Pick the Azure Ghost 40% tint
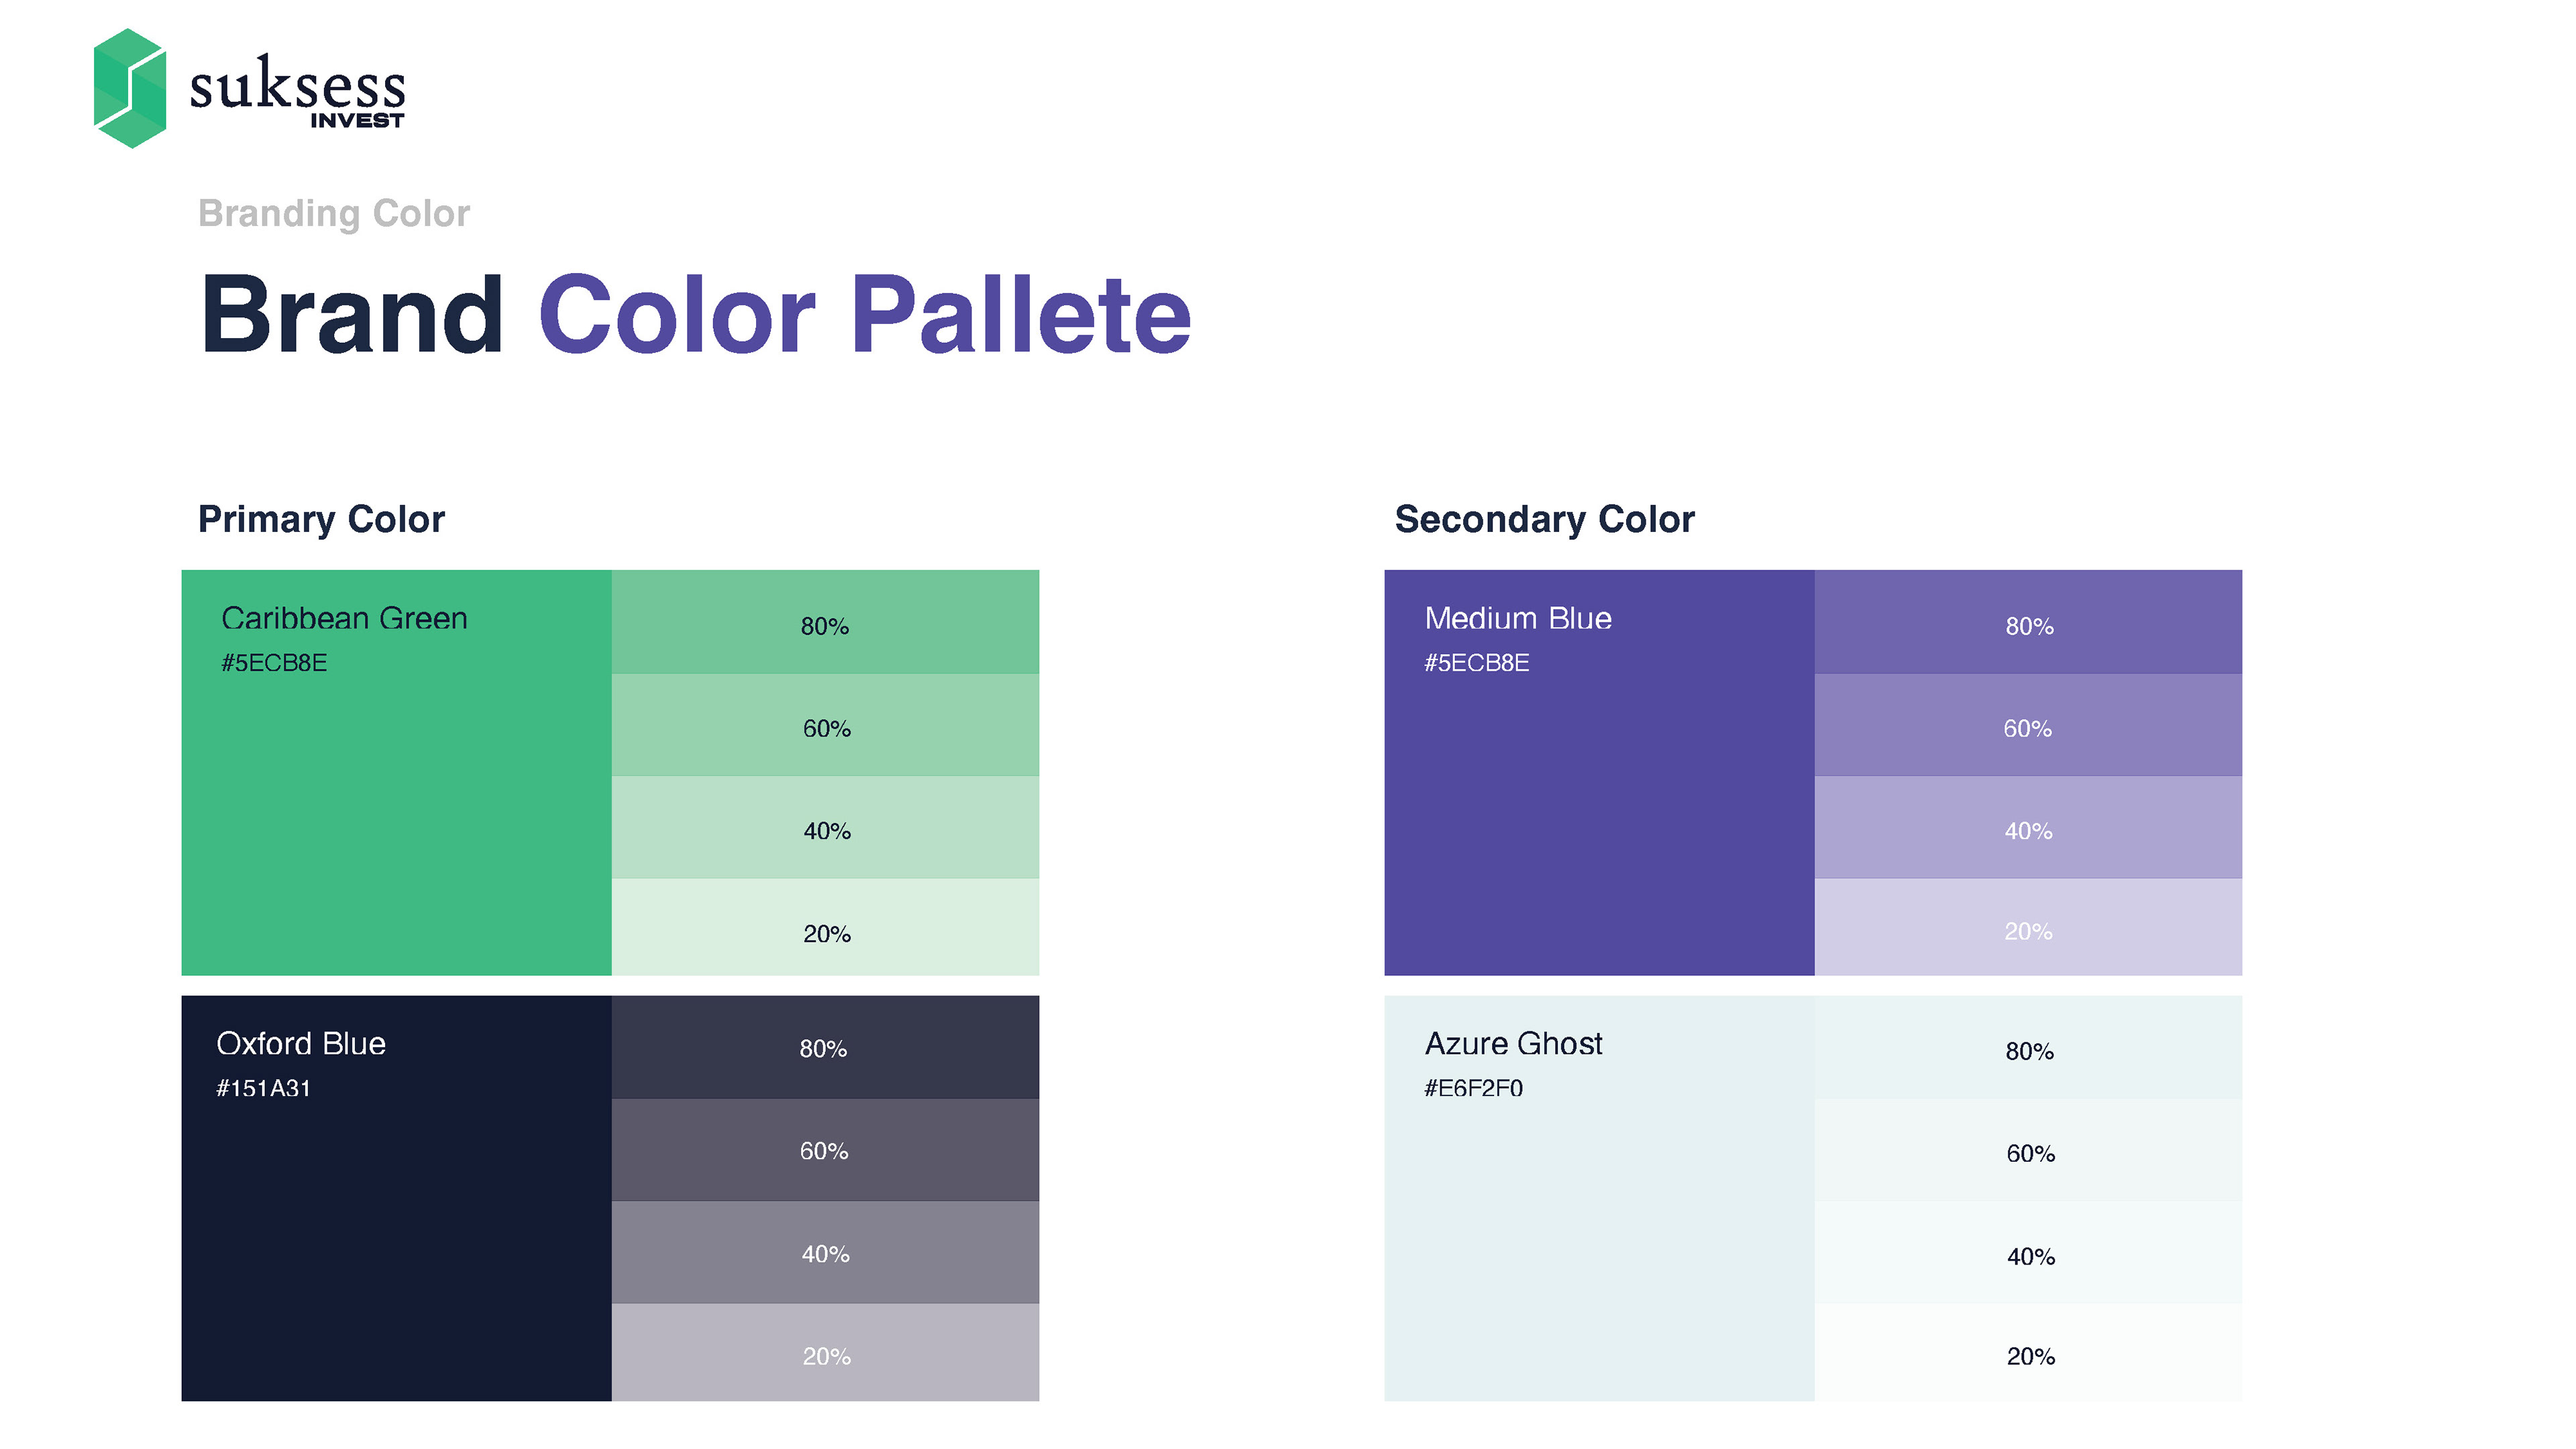2576x1449 pixels. point(2028,1253)
